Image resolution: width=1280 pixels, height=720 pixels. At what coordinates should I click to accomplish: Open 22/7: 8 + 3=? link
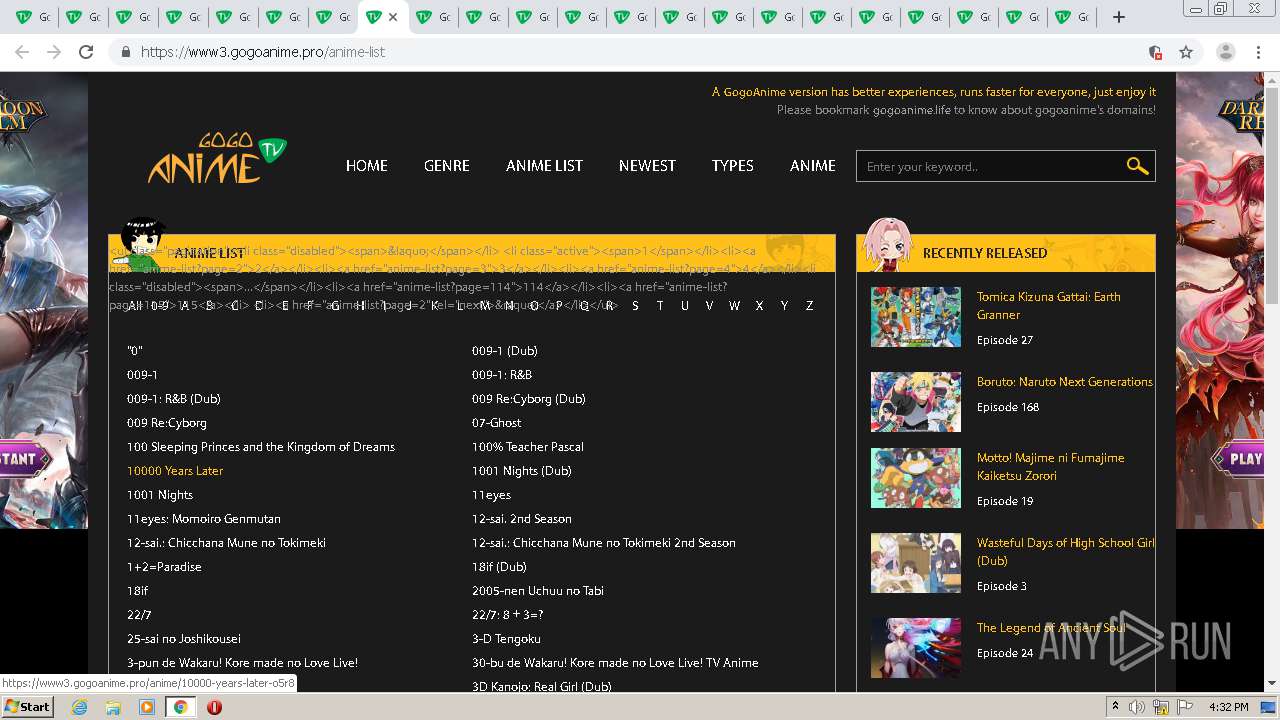pos(508,615)
